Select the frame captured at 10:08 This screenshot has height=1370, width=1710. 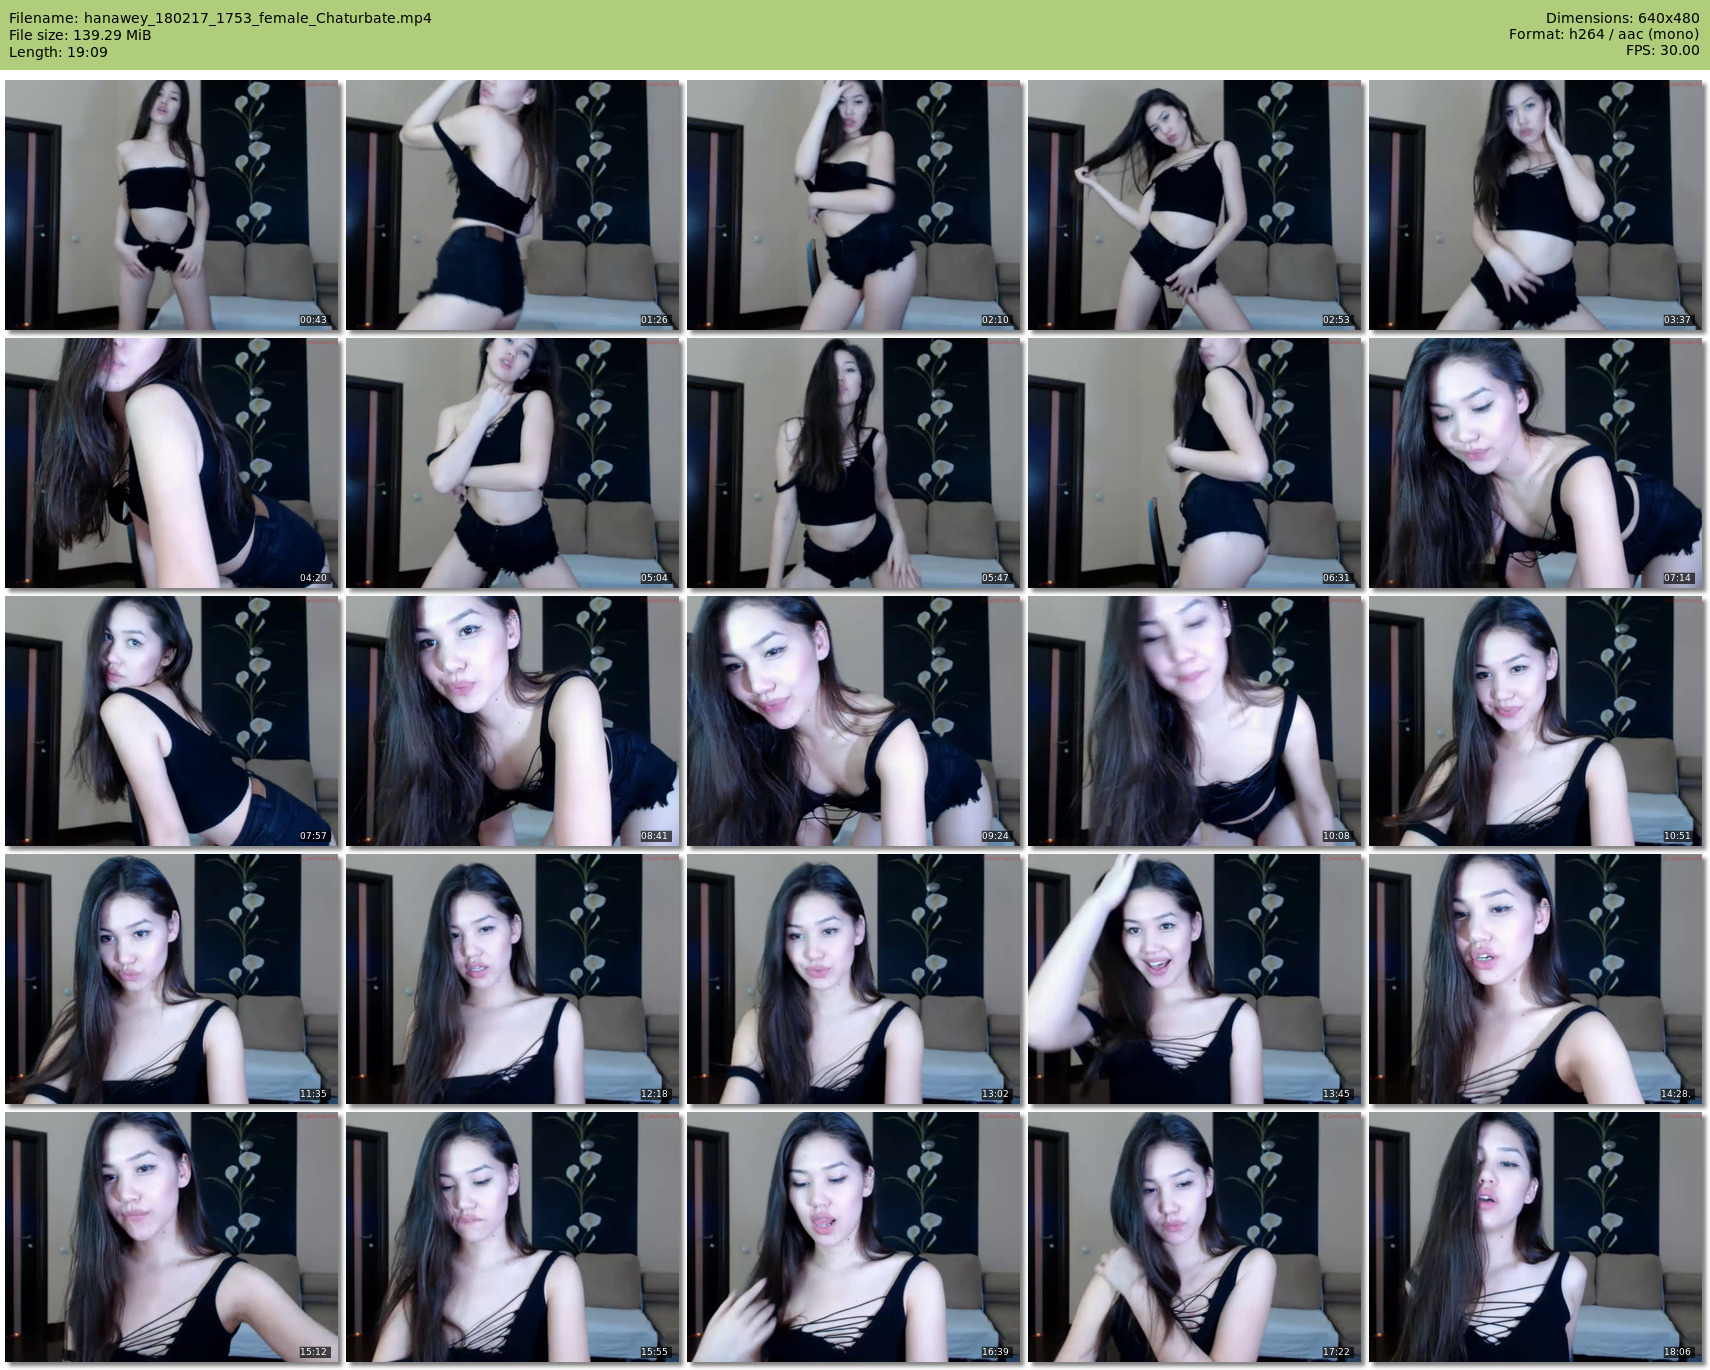pos(1194,721)
